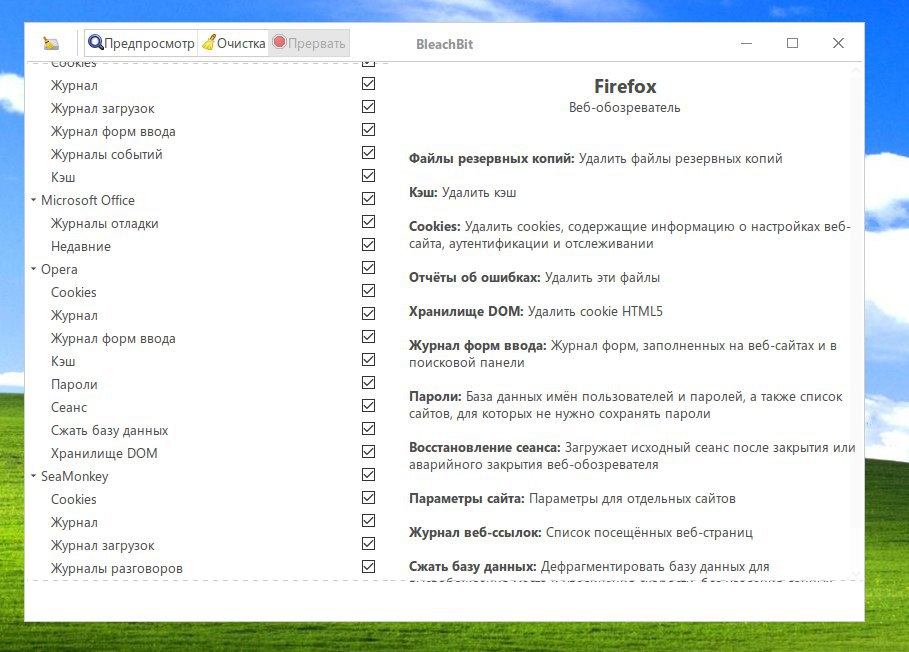This screenshot has width=909, height=652.
Task: Toggle the Пароли checkbox
Action: 368,383
